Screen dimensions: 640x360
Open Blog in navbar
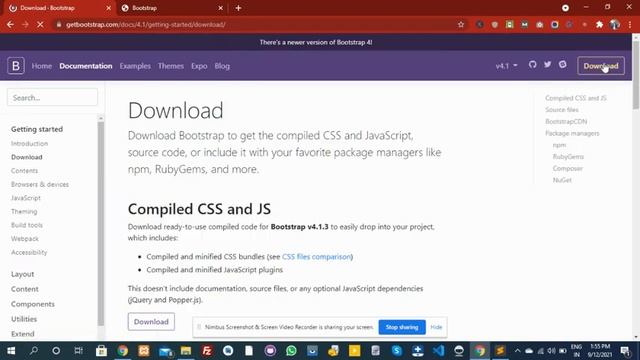(x=222, y=66)
